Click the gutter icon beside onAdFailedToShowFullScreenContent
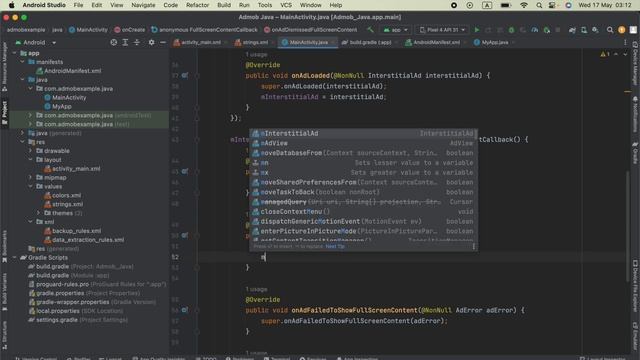Viewport: 640px width, 360px height. [x=185, y=310]
